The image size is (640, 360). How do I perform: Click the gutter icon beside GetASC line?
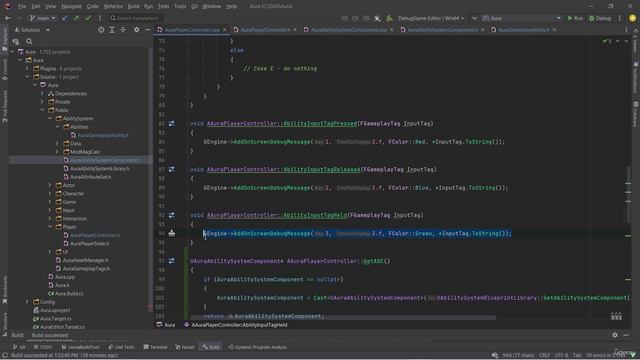coord(171,261)
